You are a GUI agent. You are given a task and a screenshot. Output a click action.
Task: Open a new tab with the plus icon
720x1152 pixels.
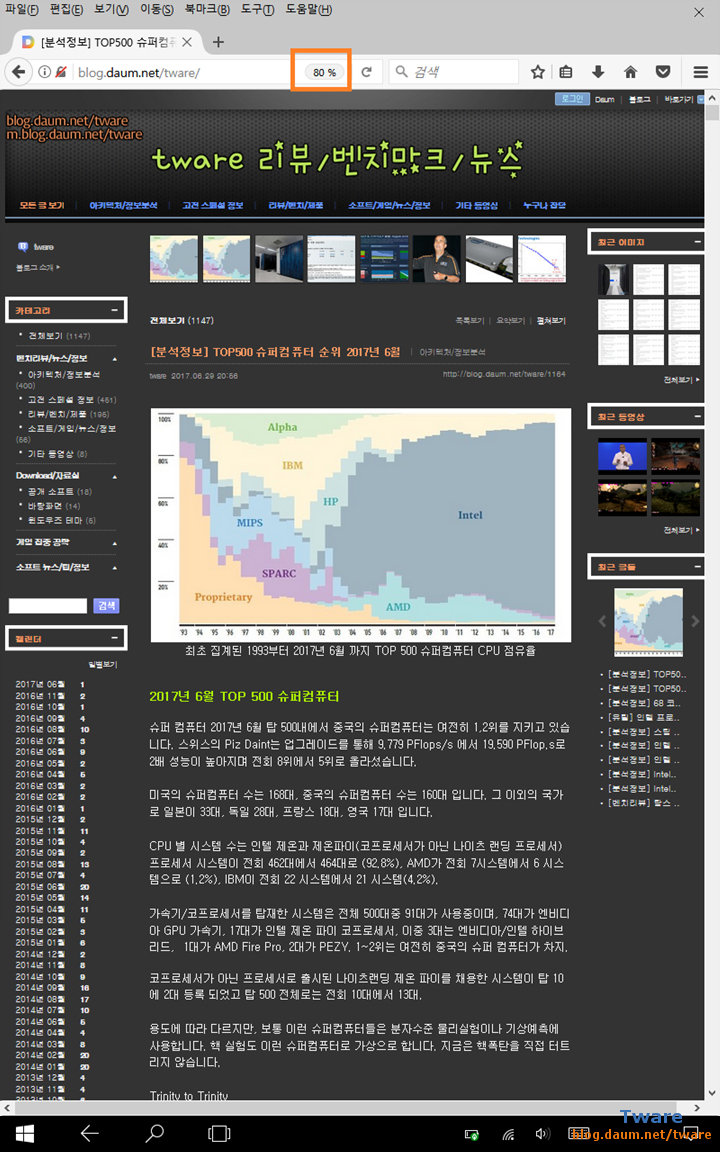point(218,42)
